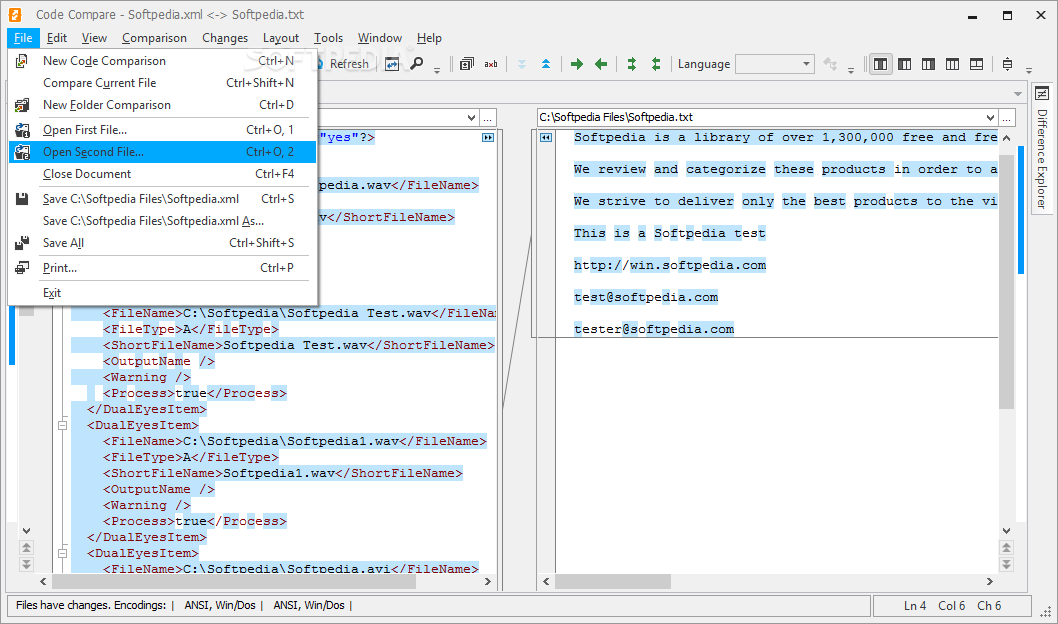Choose Open Second File menu entry
The width and height of the screenshot is (1058, 624).
[x=162, y=152]
